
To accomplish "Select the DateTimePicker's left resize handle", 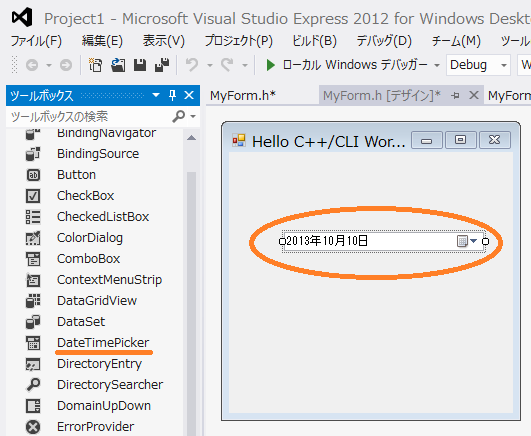I will [x=282, y=241].
